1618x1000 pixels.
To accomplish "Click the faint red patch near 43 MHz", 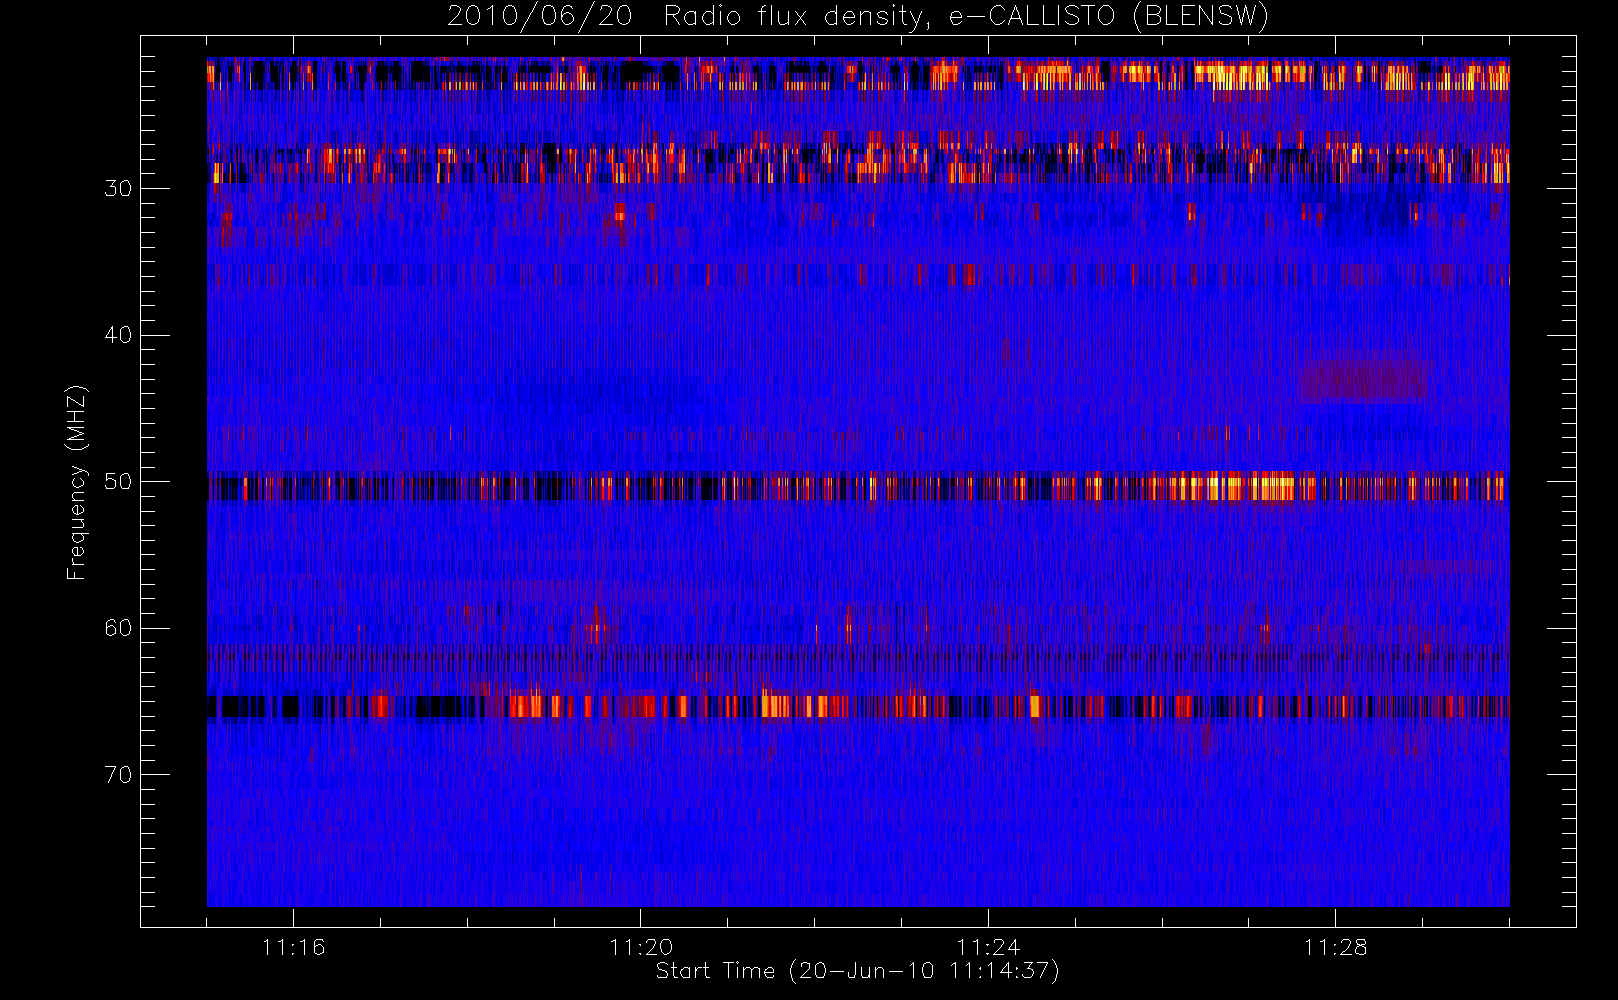I will (x=1364, y=380).
